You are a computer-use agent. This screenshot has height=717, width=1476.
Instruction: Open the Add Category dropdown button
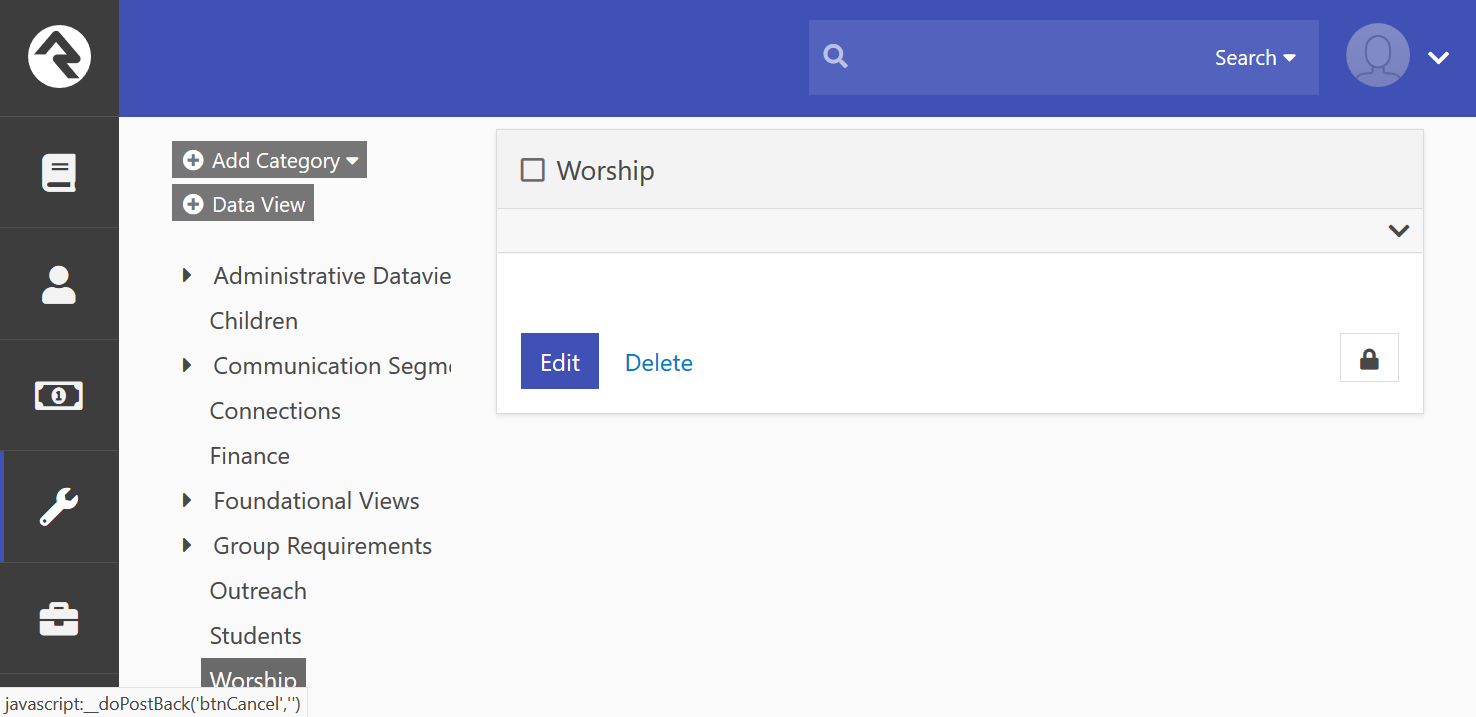click(x=270, y=160)
